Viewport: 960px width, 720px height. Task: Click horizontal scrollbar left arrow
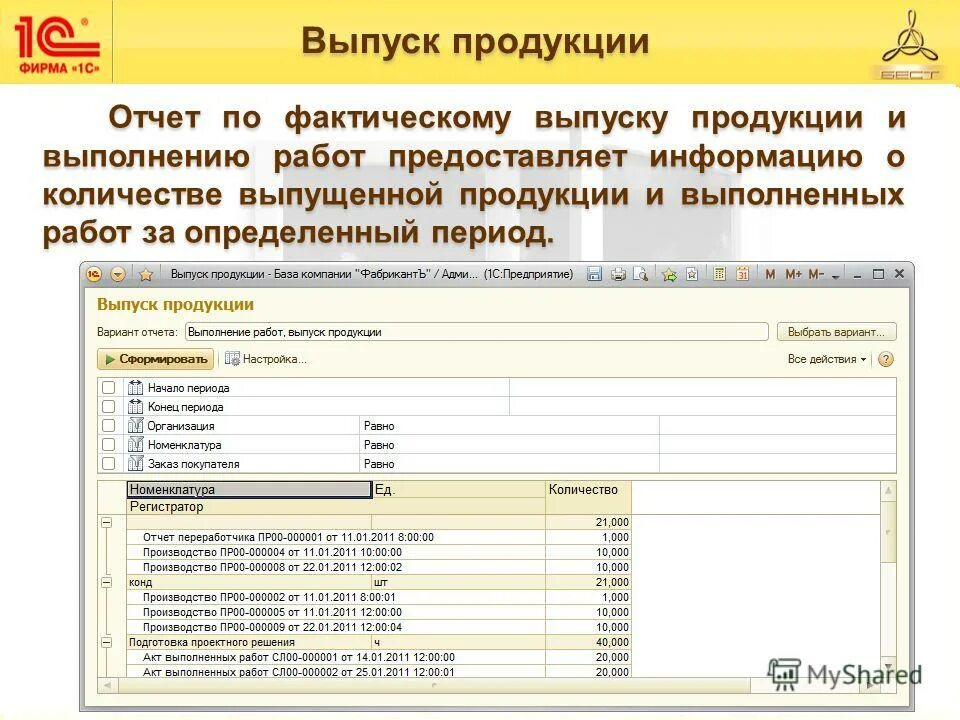[x=107, y=685]
